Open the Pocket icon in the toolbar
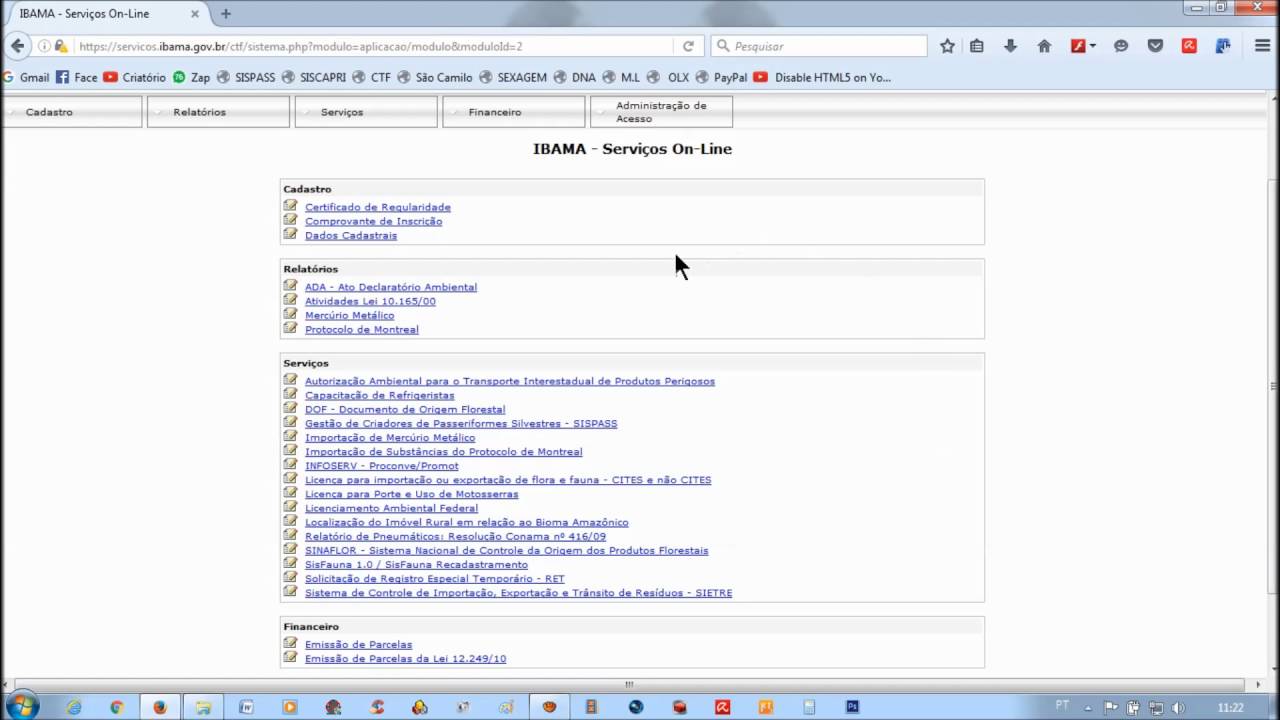Screen dimensions: 1280x720 click(1155, 46)
